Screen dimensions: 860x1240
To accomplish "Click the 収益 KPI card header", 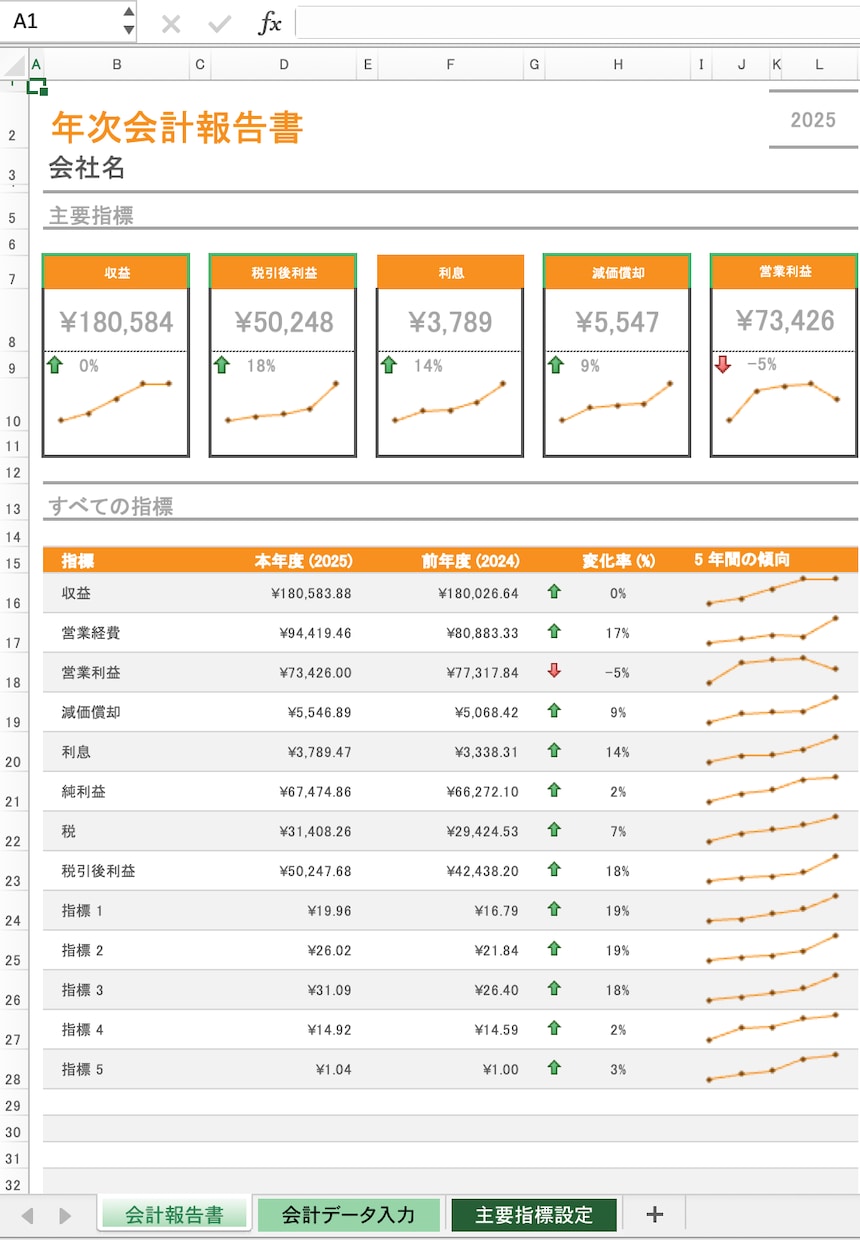I will tap(116, 272).
